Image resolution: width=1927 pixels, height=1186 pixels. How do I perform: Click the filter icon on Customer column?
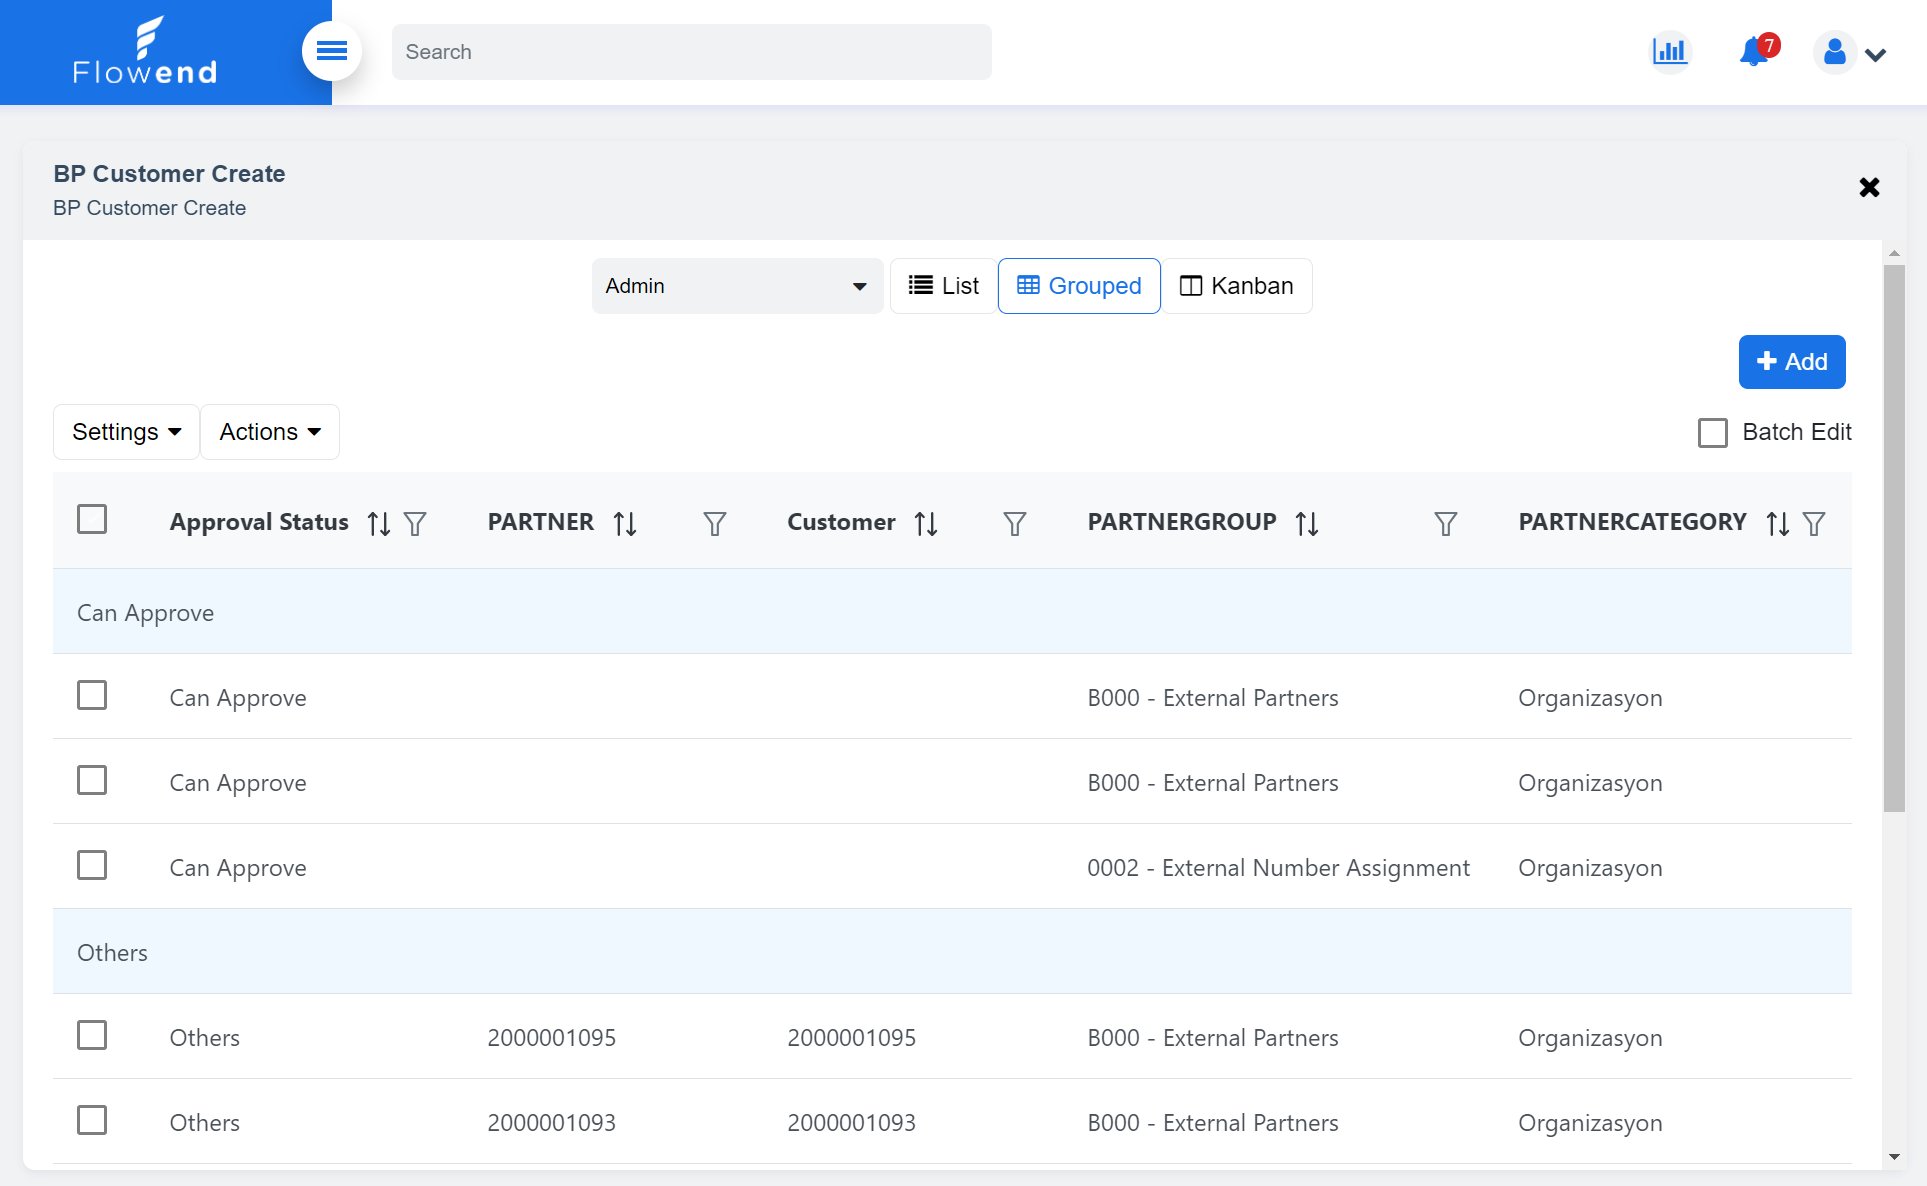click(x=1012, y=520)
